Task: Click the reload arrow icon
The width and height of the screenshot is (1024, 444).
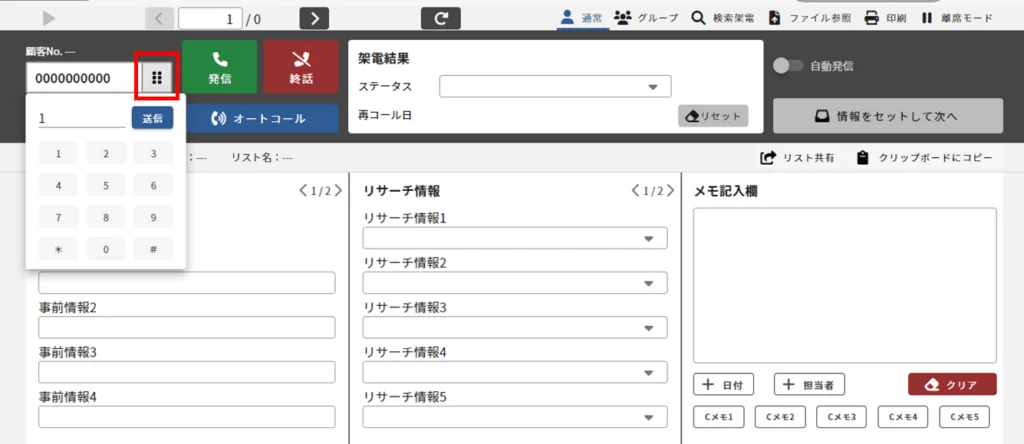Action: (440, 18)
